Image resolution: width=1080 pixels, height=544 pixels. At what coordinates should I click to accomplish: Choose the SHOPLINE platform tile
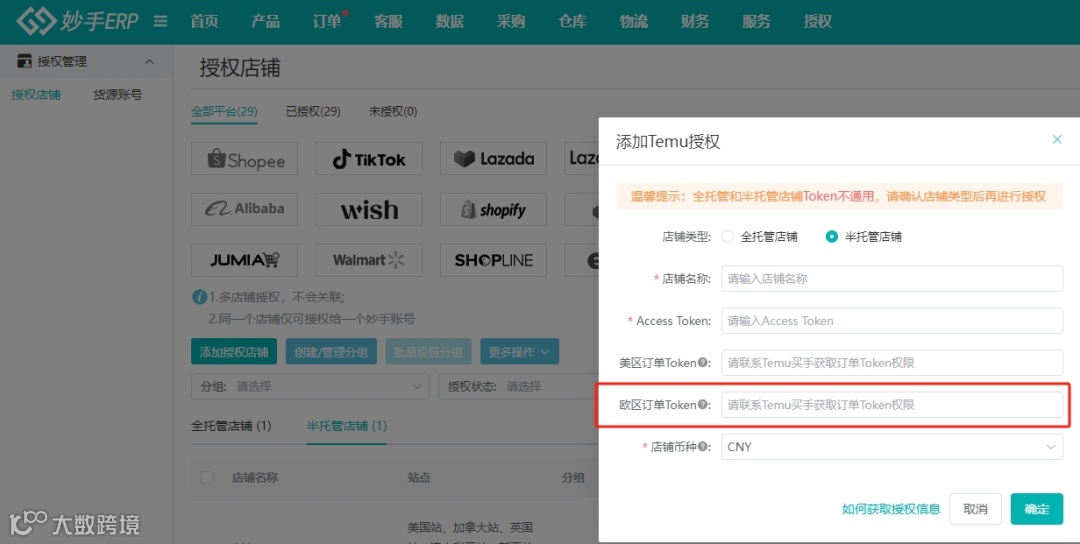[x=493, y=260]
